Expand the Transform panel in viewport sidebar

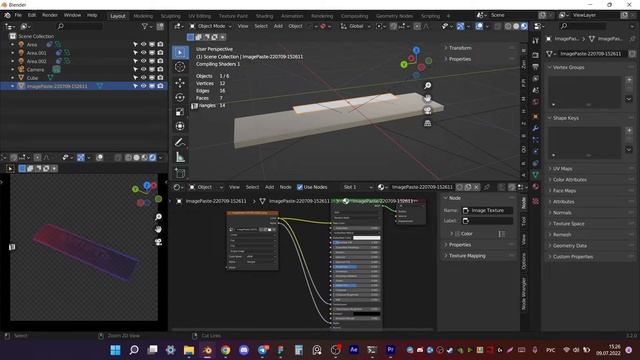coord(460,48)
